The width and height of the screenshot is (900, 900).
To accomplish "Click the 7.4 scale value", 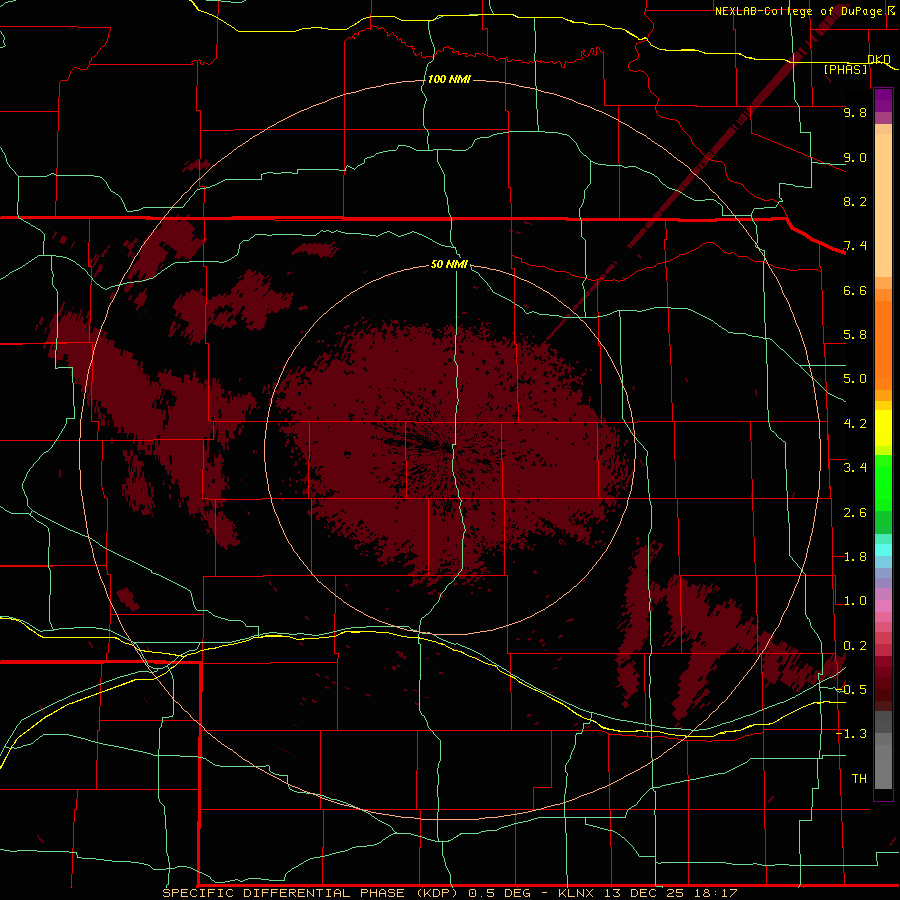I will [x=855, y=246].
